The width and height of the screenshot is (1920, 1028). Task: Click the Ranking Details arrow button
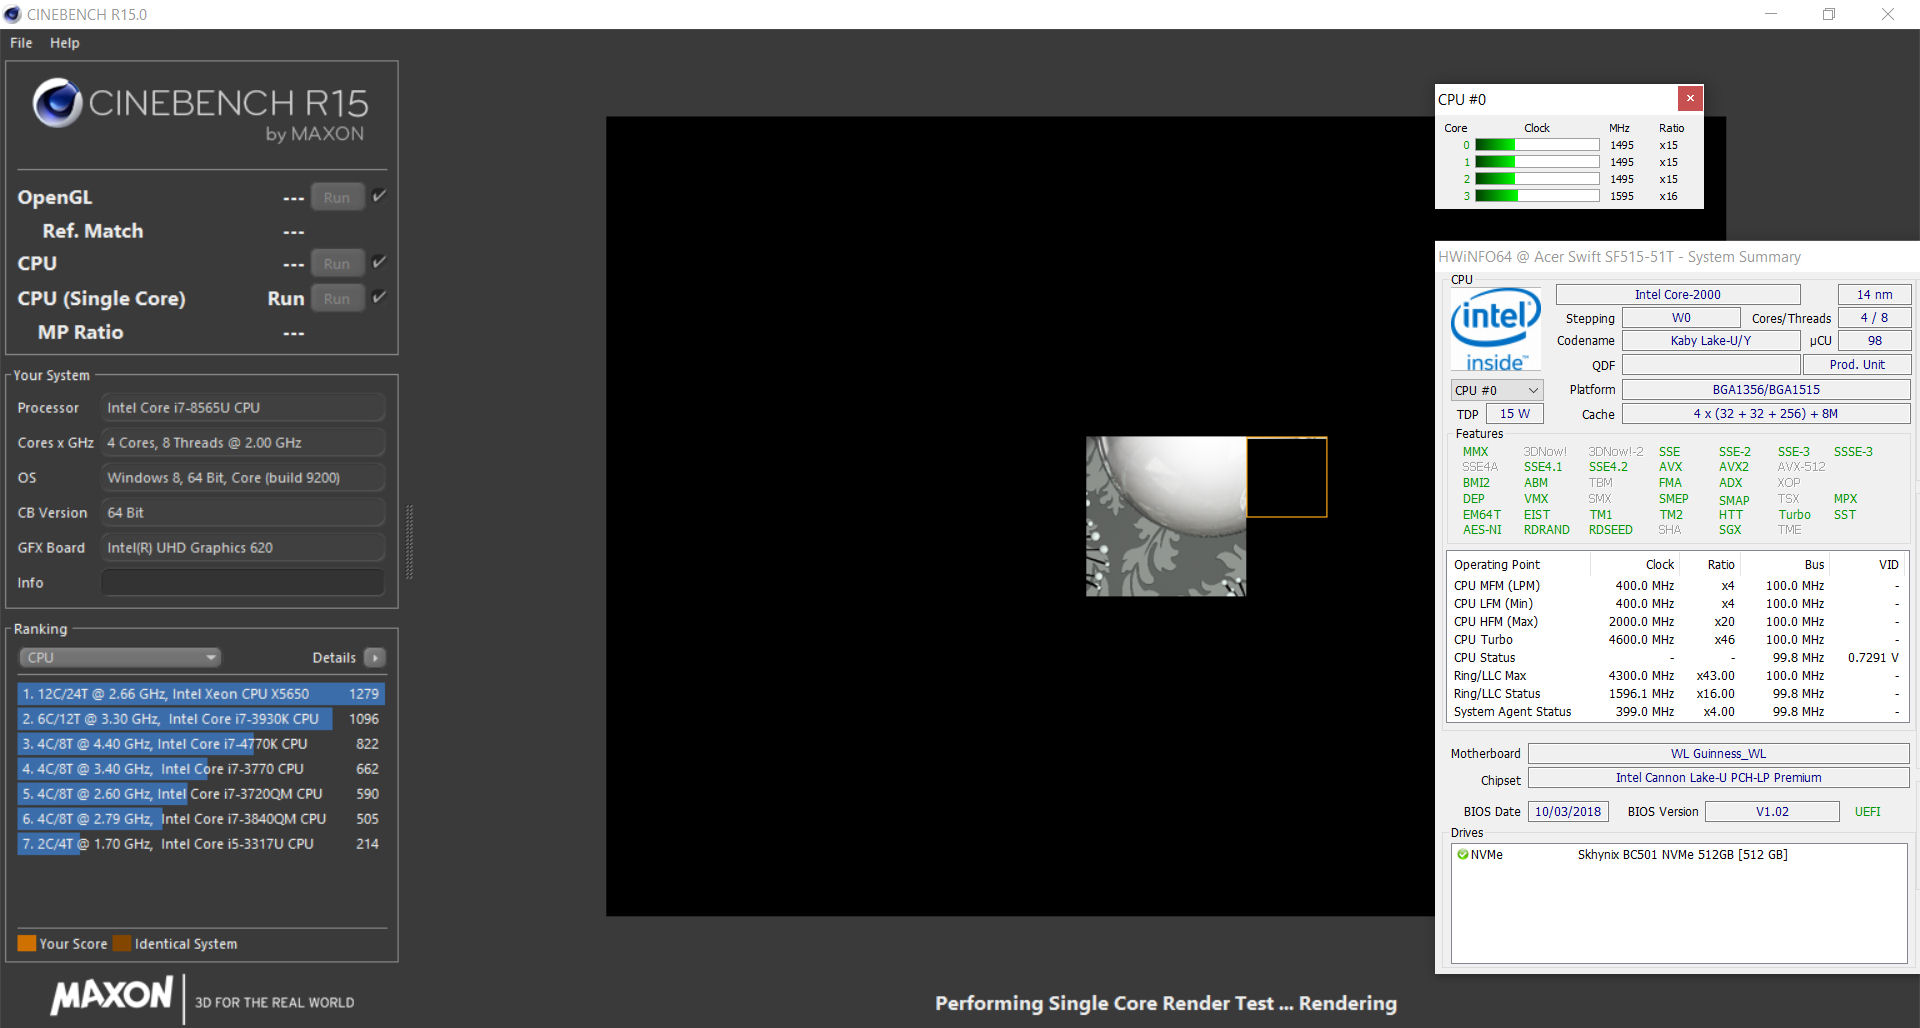coord(375,657)
